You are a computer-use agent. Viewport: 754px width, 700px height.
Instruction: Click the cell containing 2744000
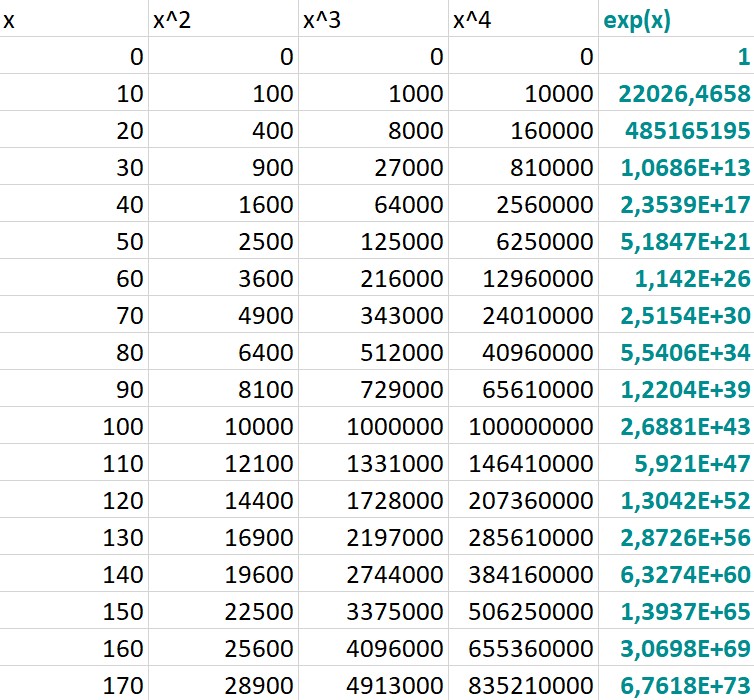[374, 574]
